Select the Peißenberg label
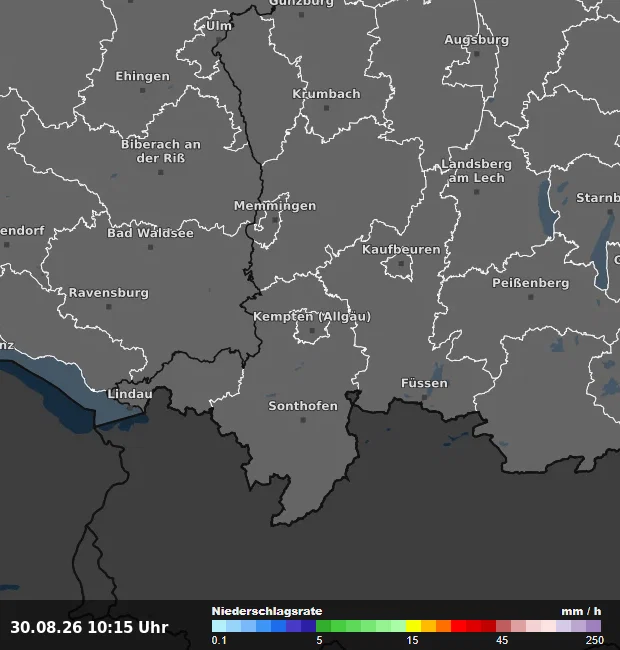 click(530, 283)
